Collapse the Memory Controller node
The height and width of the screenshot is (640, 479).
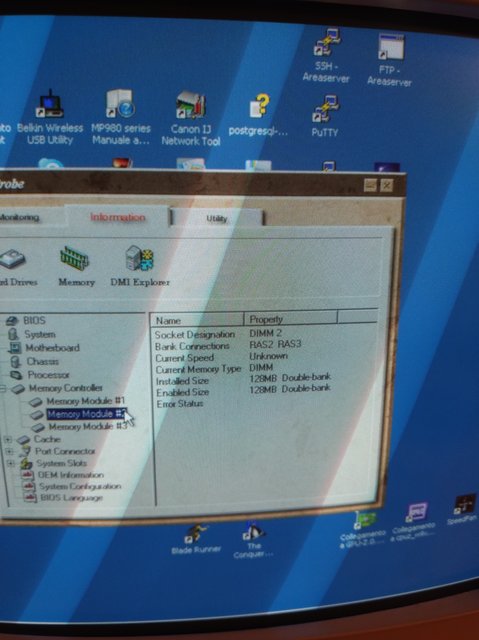[x=2, y=388]
